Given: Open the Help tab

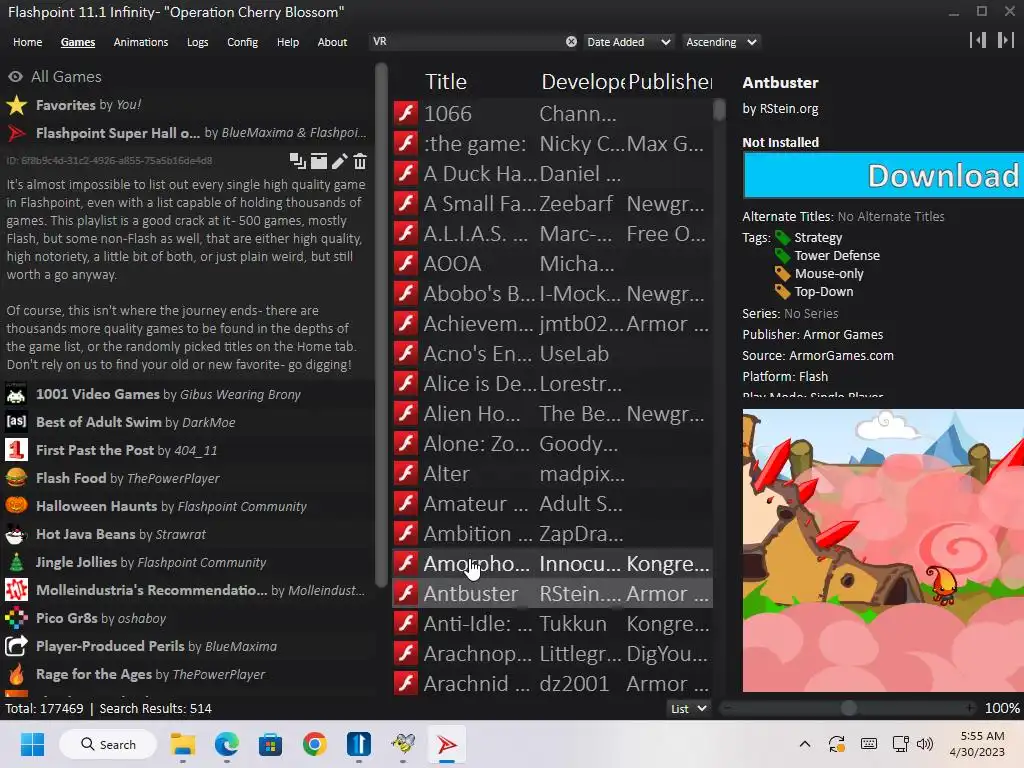Looking at the screenshot, I should [287, 42].
